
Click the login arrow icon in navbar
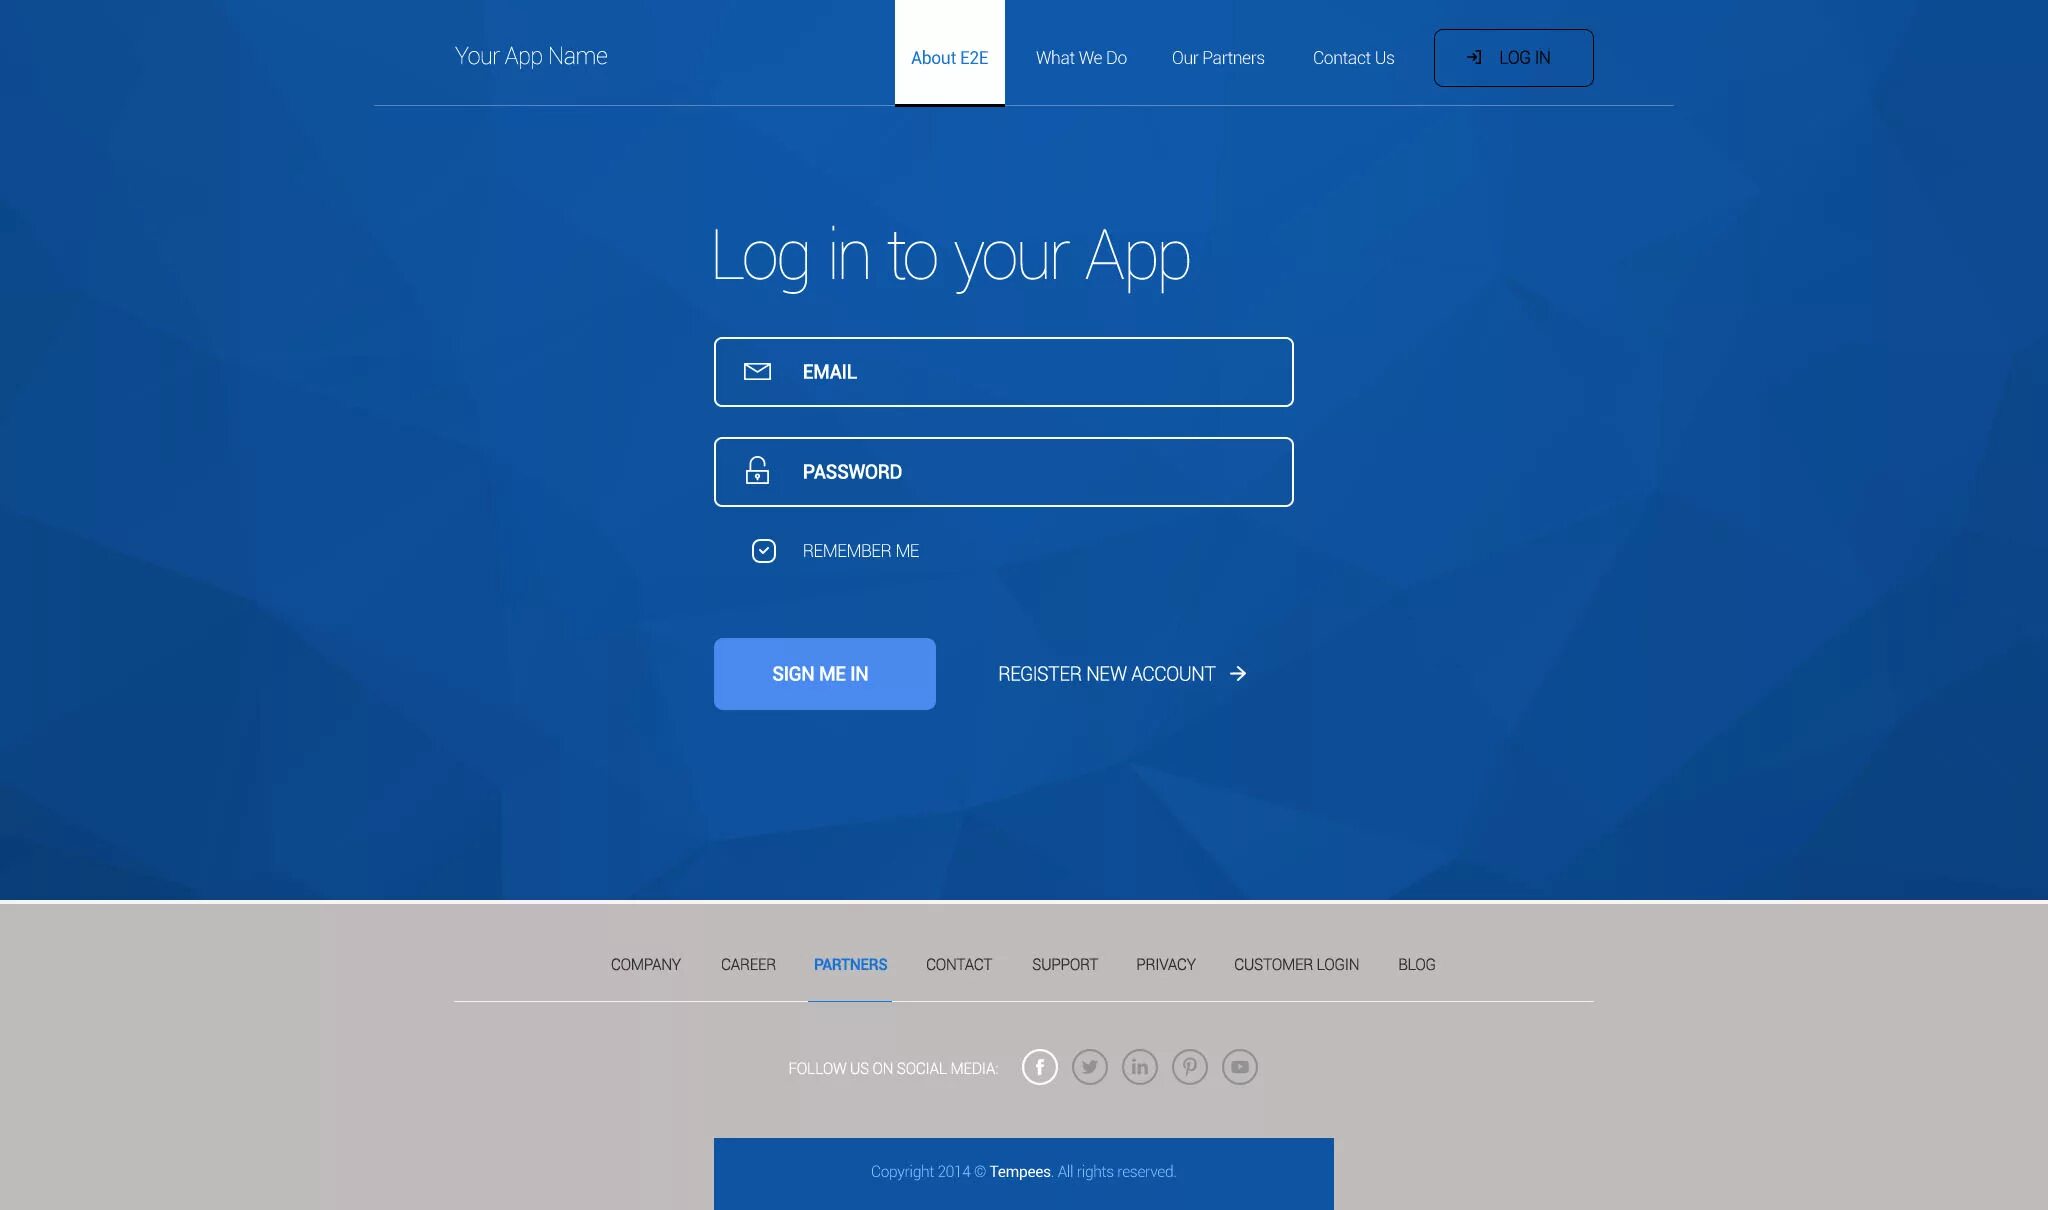(x=1472, y=58)
